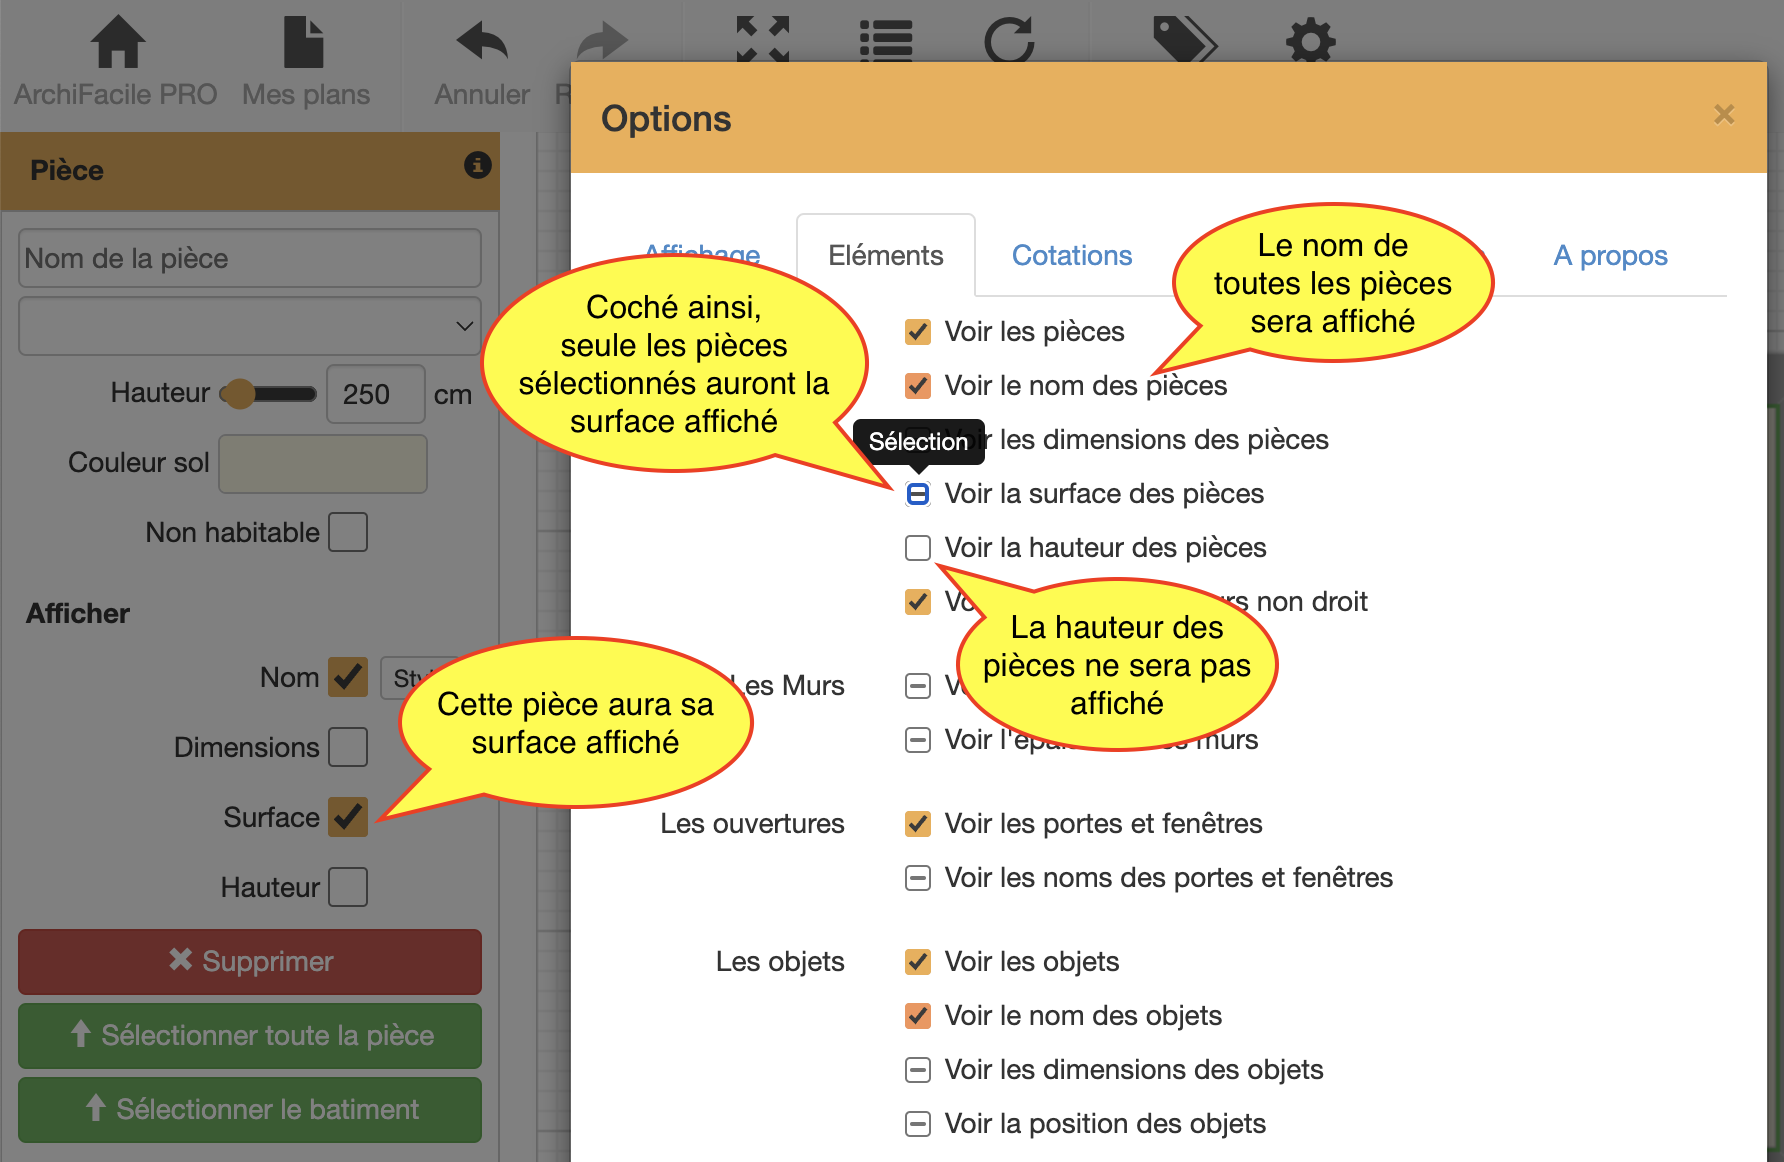Open the Couleur sol color swatch
This screenshot has width=1784, height=1162.
coord(322,463)
